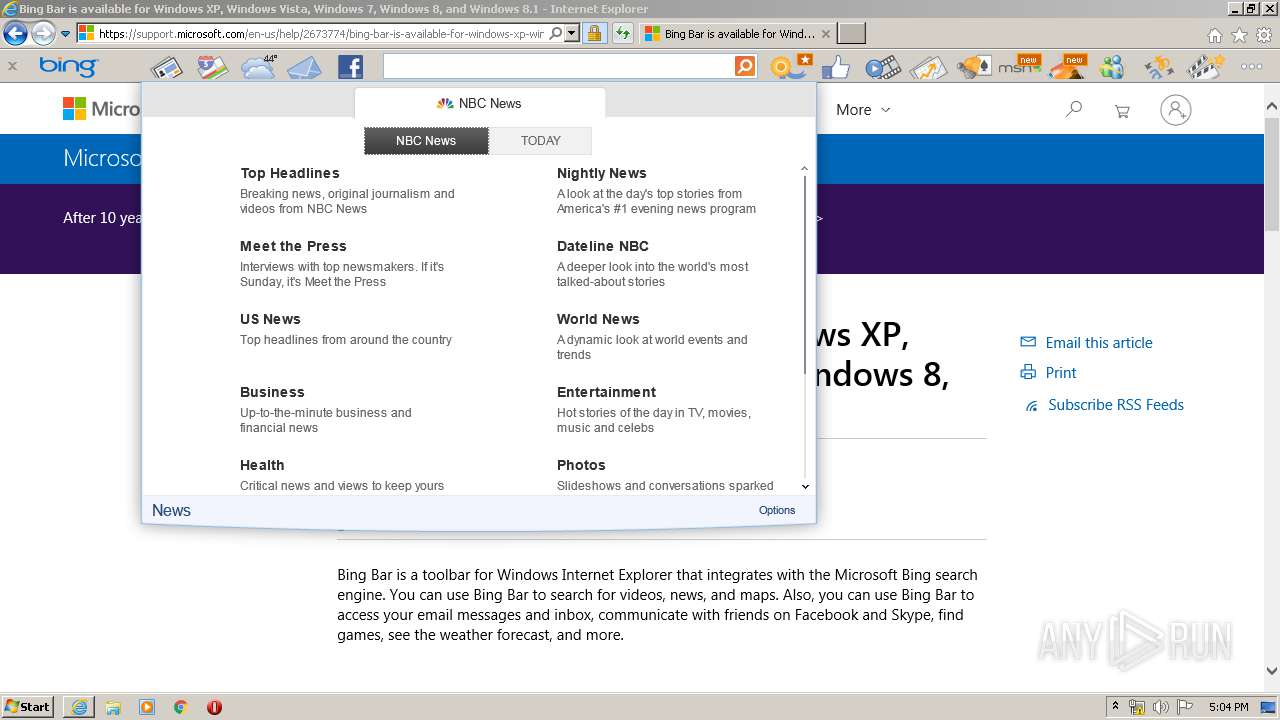Click the blue thumbs-up Like icon

coord(835,67)
